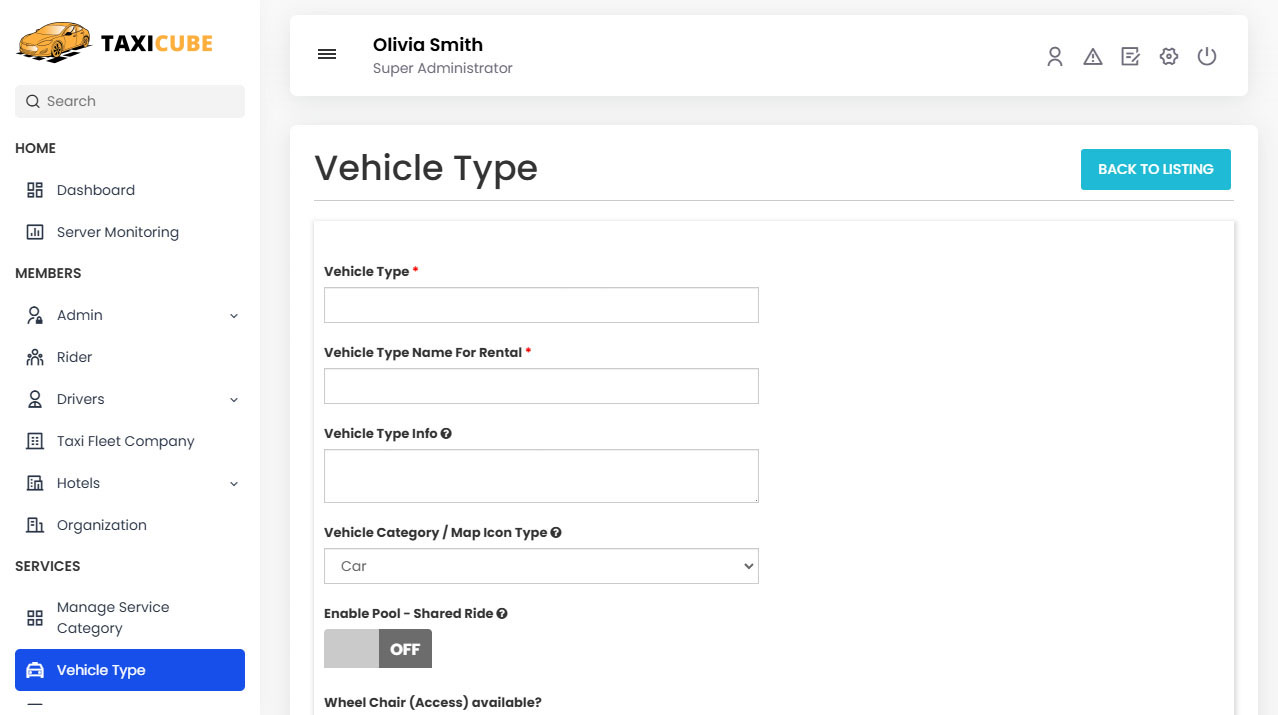The width and height of the screenshot is (1278, 715).
Task: Click the sidebar Search field
Action: pyautogui.click(x=129, y=101)
